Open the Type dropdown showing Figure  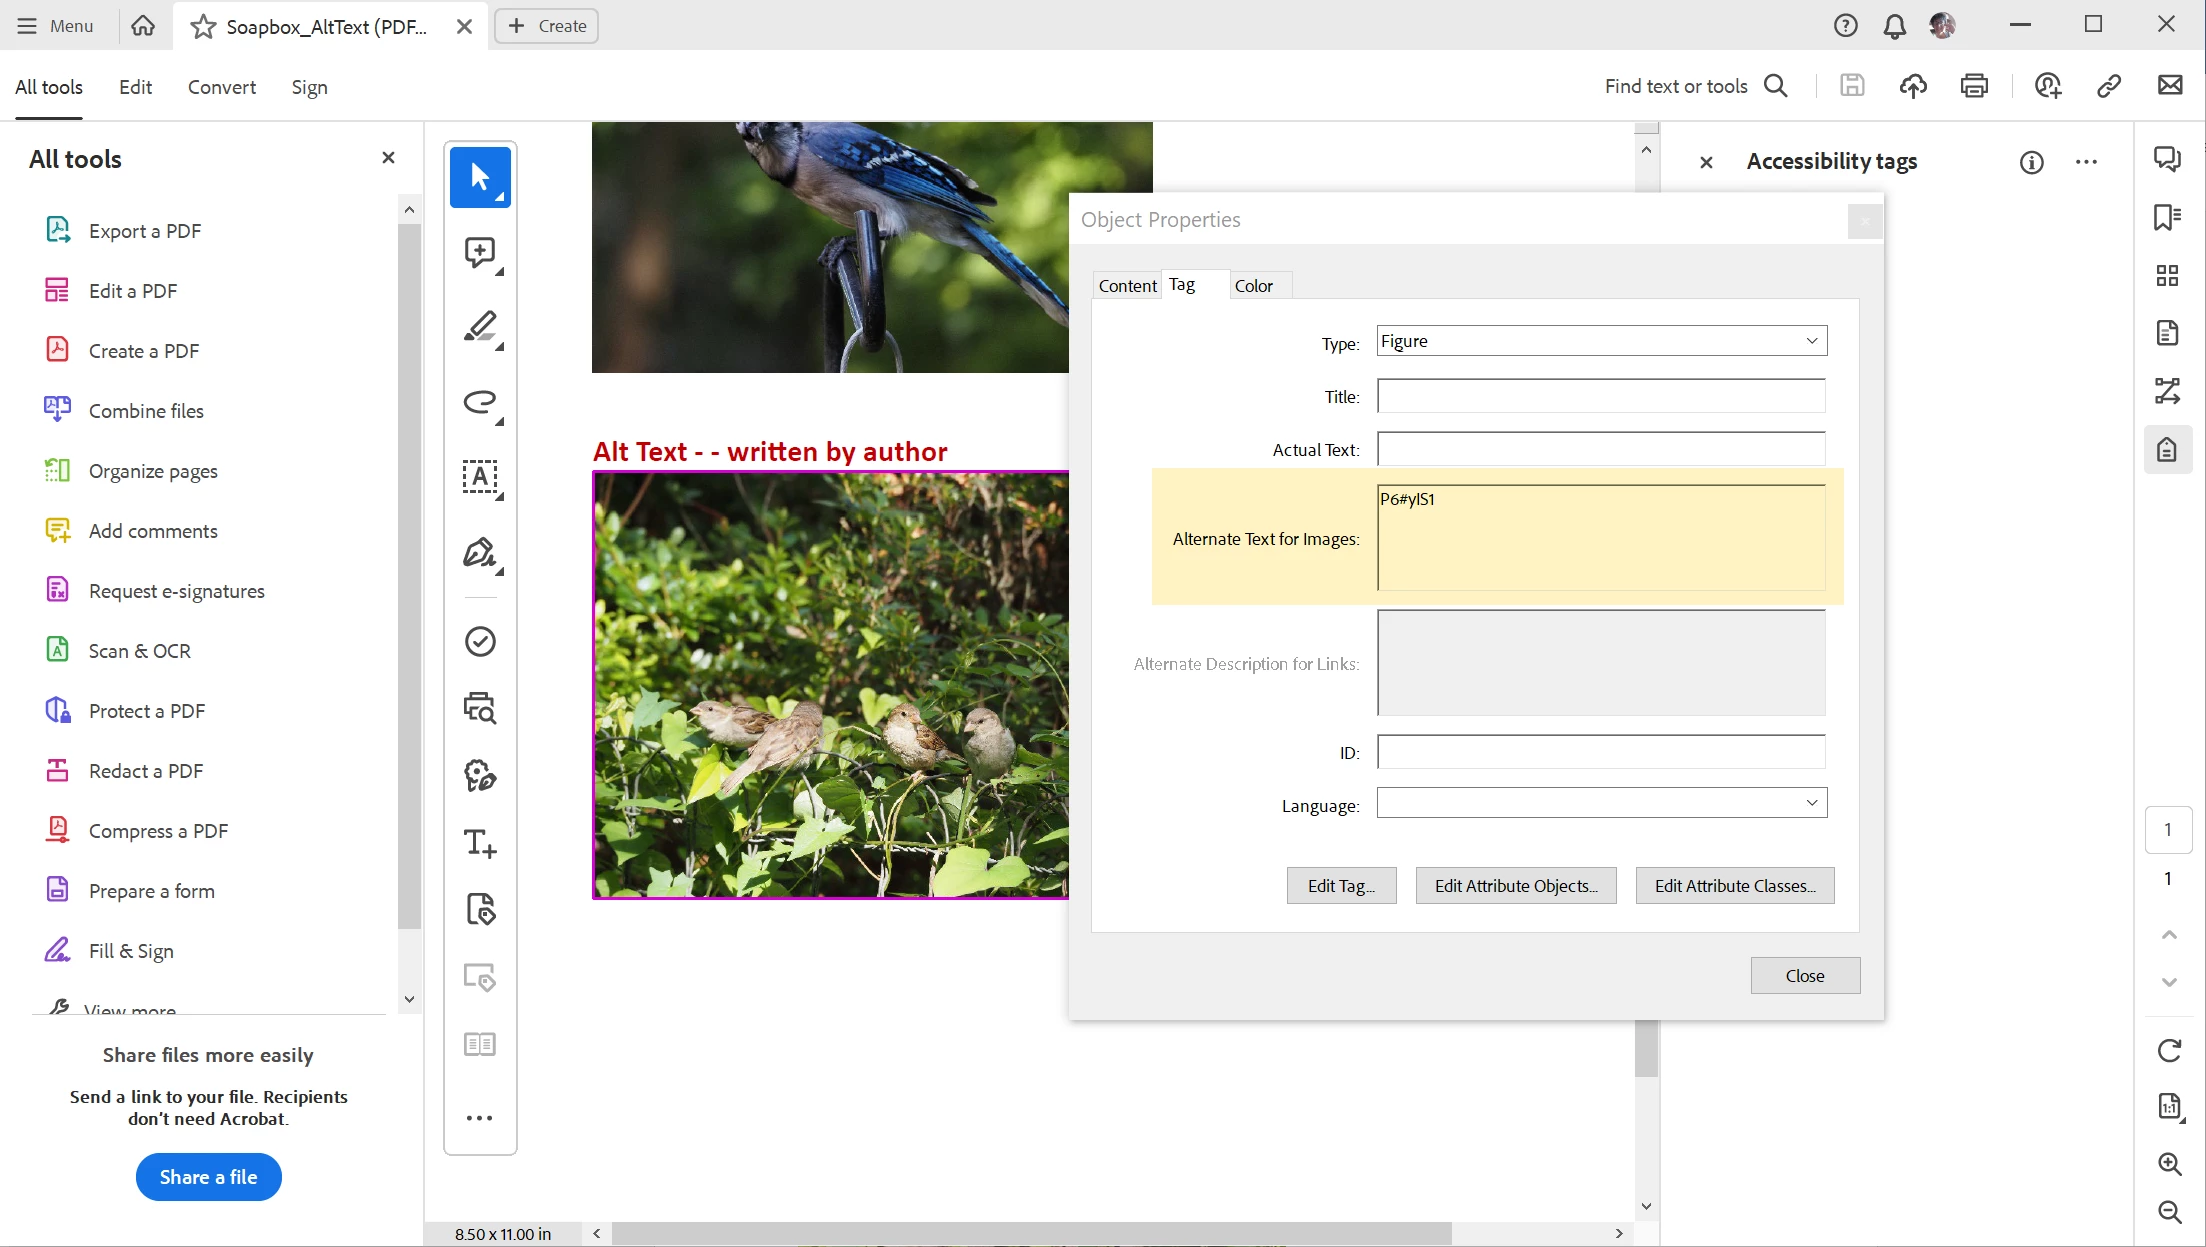[1601, 341]
